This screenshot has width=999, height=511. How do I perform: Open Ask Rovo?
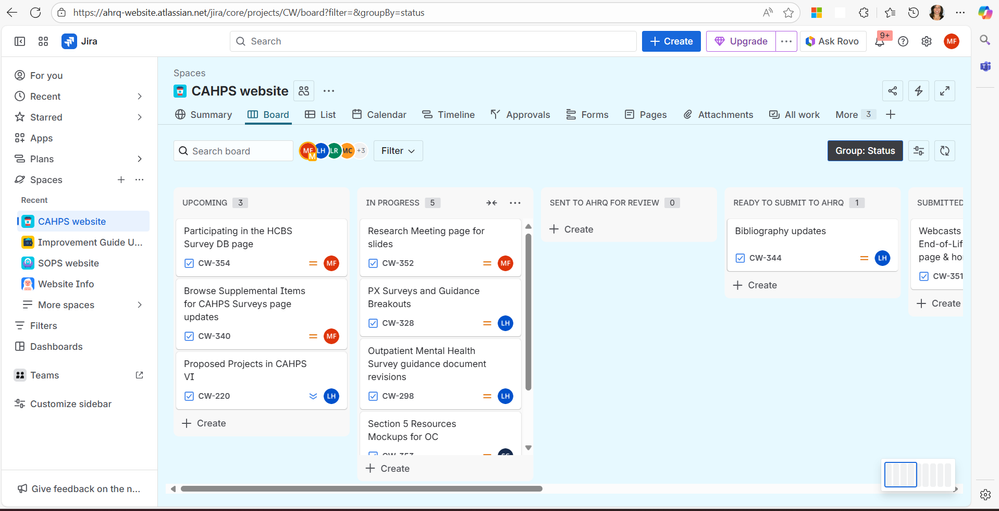pyautogui.click(x=832, y=41)
